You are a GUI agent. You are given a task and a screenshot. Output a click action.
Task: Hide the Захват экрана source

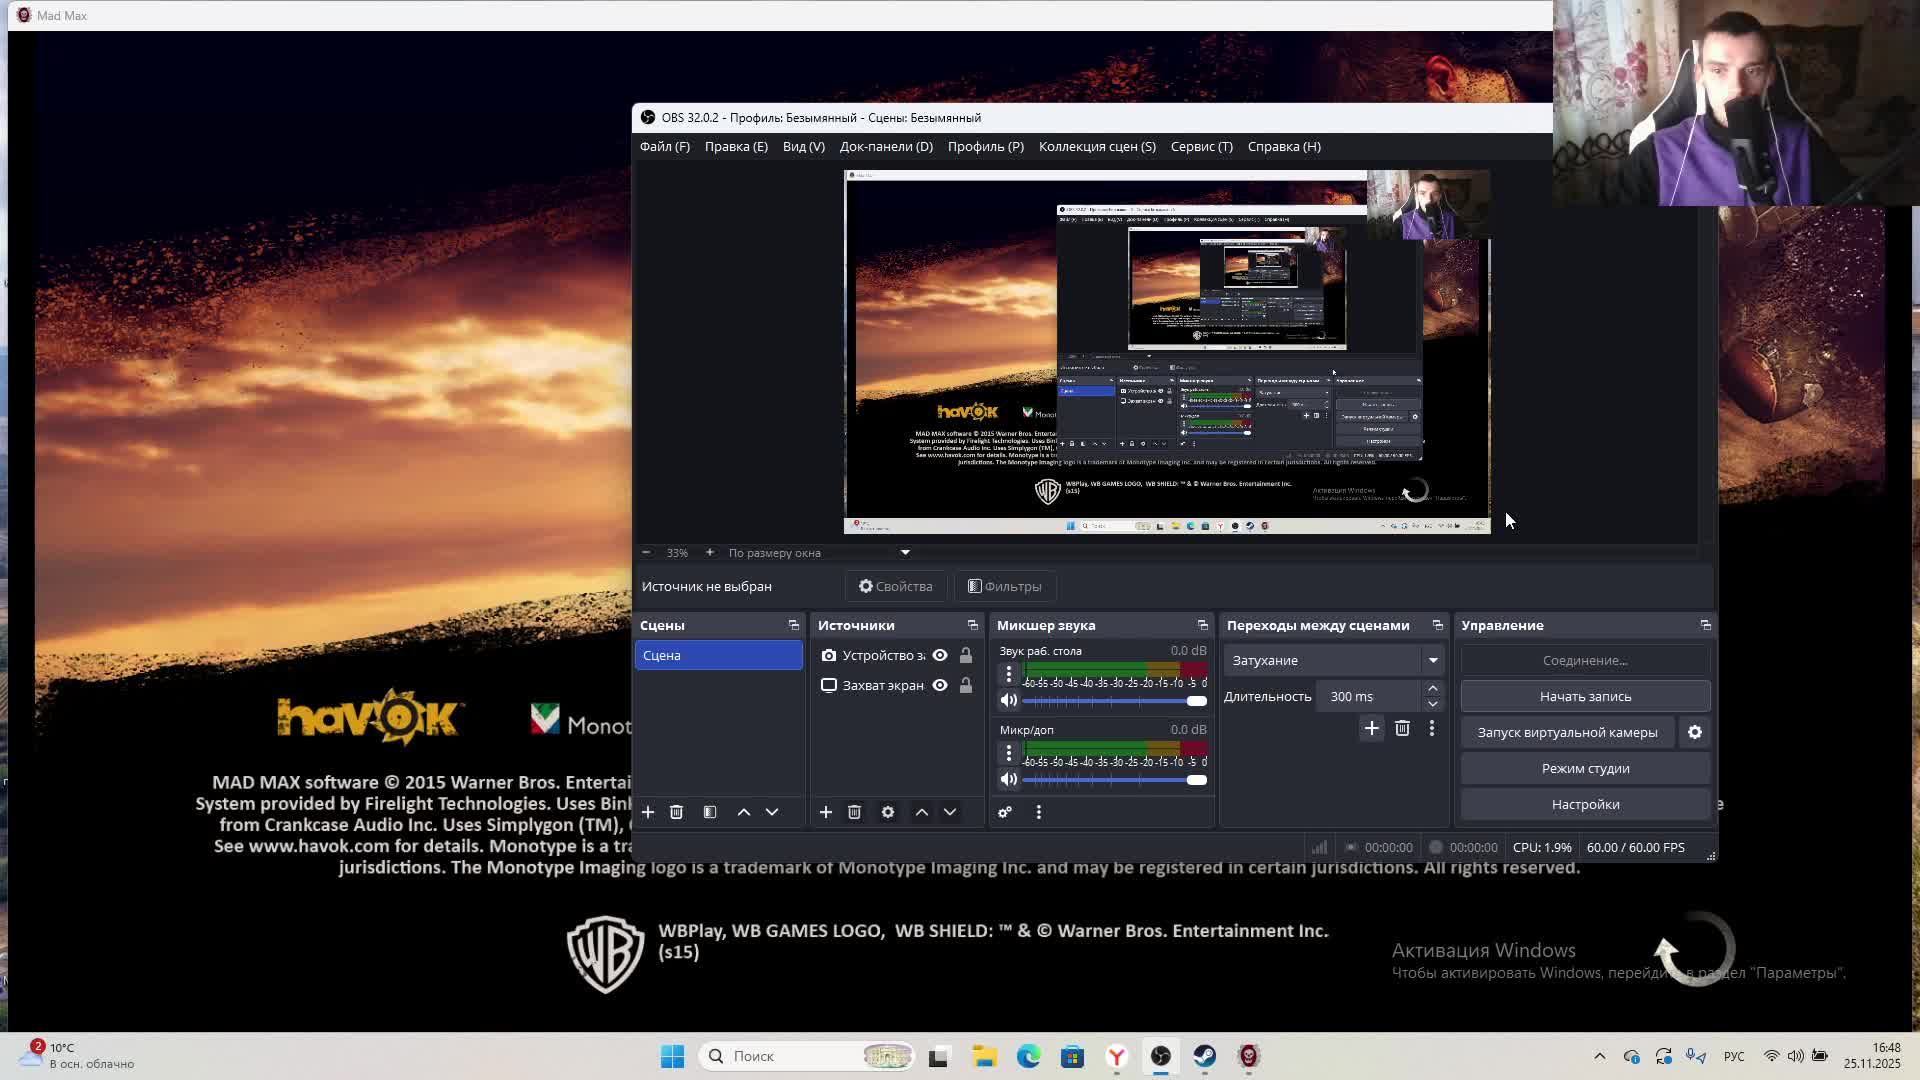click(x=940, y=685)
